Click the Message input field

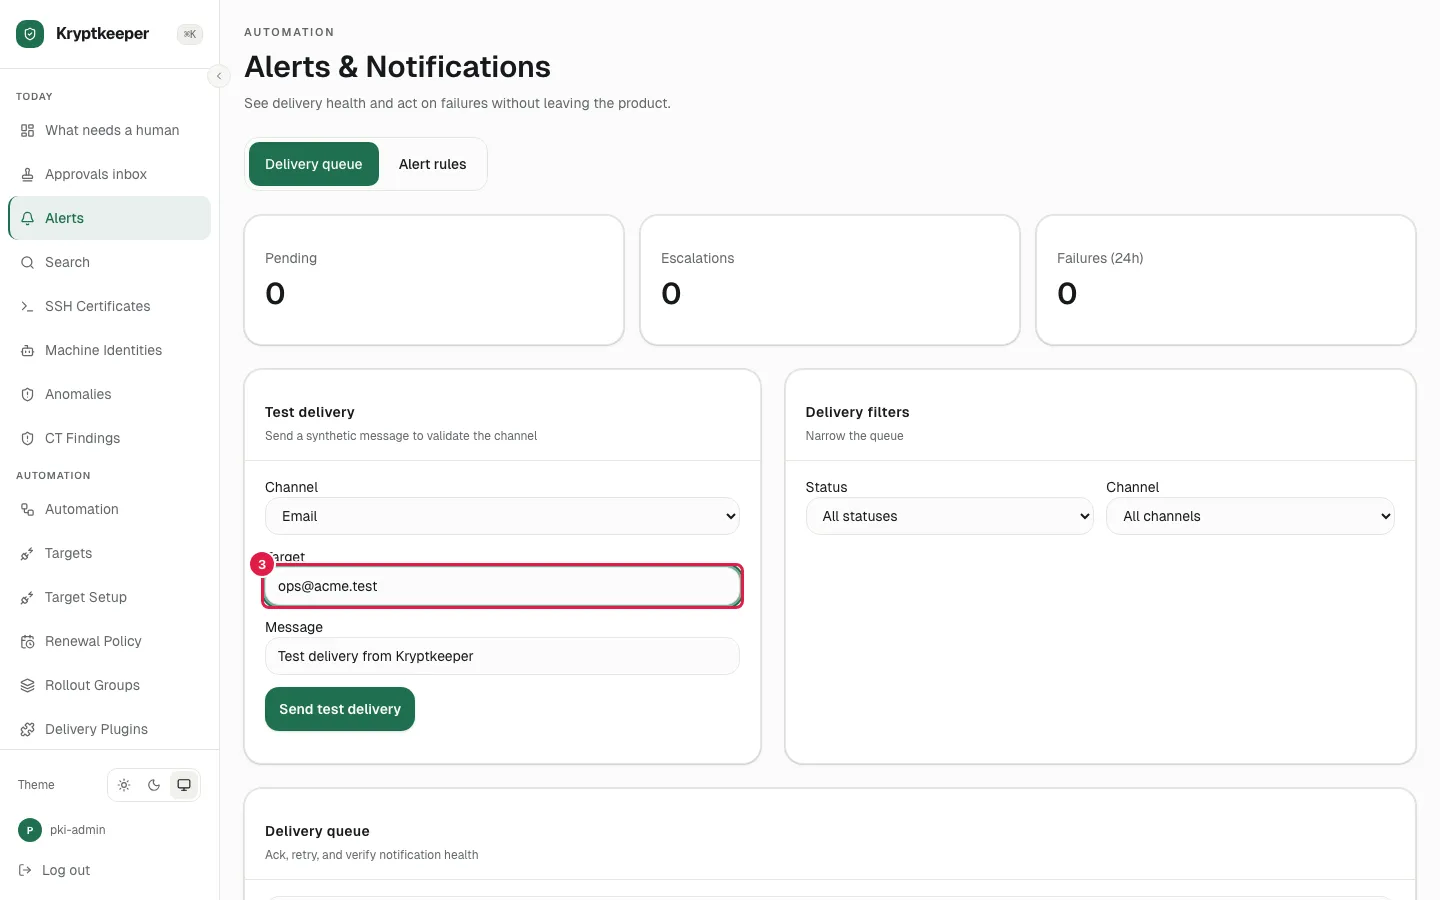(x=502, y=656)
